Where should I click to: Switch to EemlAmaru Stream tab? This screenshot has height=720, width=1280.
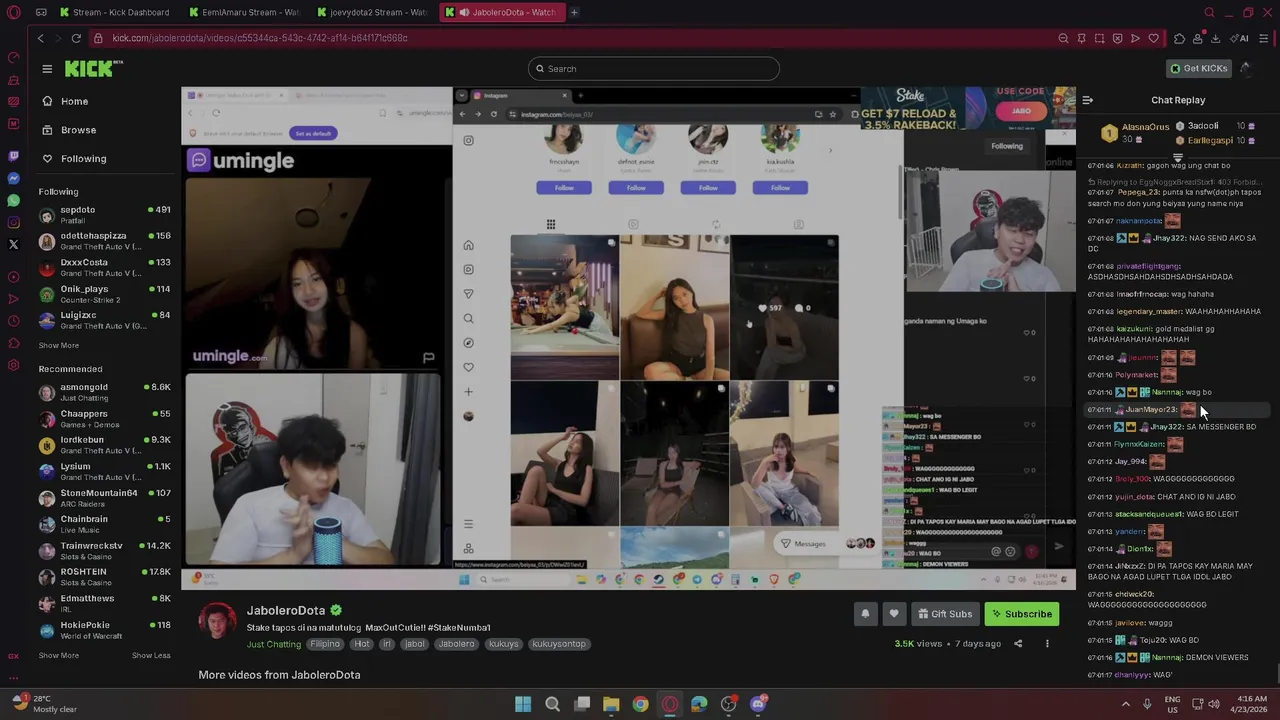[243, 12]
